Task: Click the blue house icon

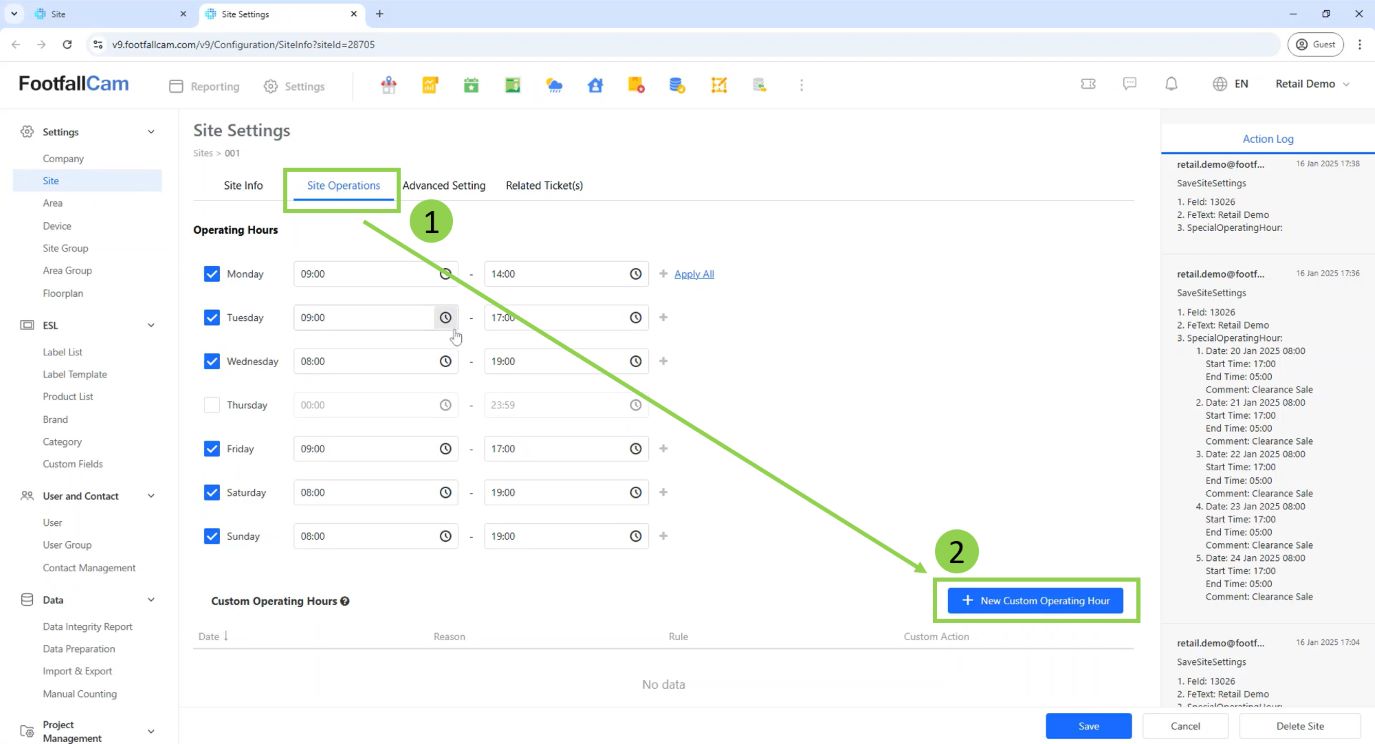Action: click(x=595, y=86)
